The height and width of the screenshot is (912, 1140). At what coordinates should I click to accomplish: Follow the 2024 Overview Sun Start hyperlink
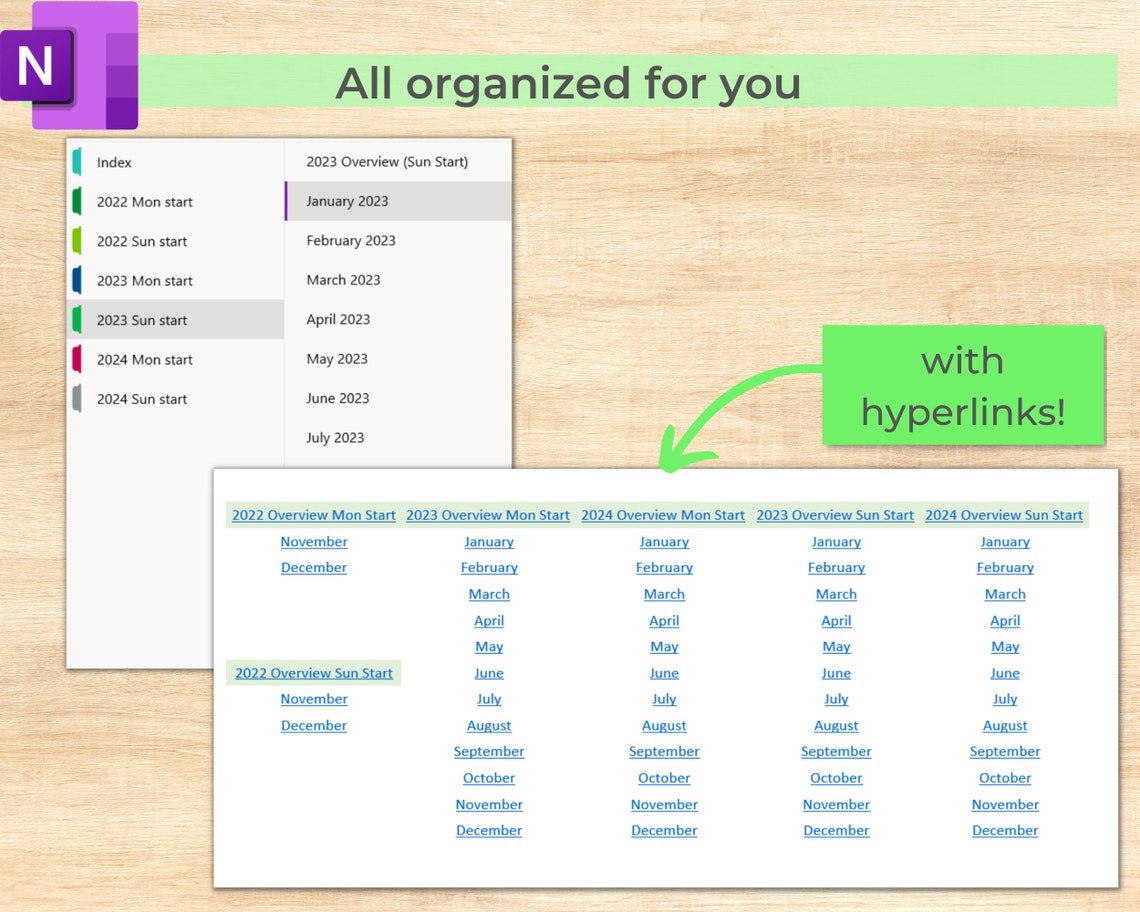(x=1004, y=515)
